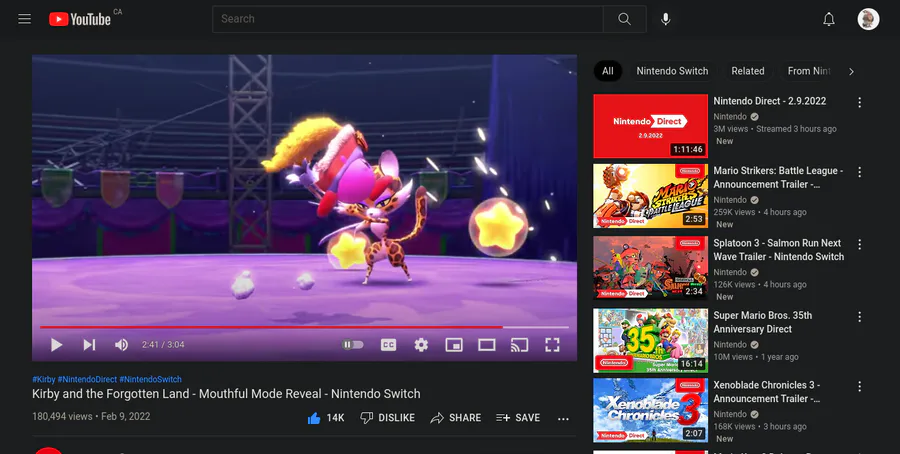This screenshot has height=454, width=900.
Task: Open the account avatar menu
Action: coord(868,19)
